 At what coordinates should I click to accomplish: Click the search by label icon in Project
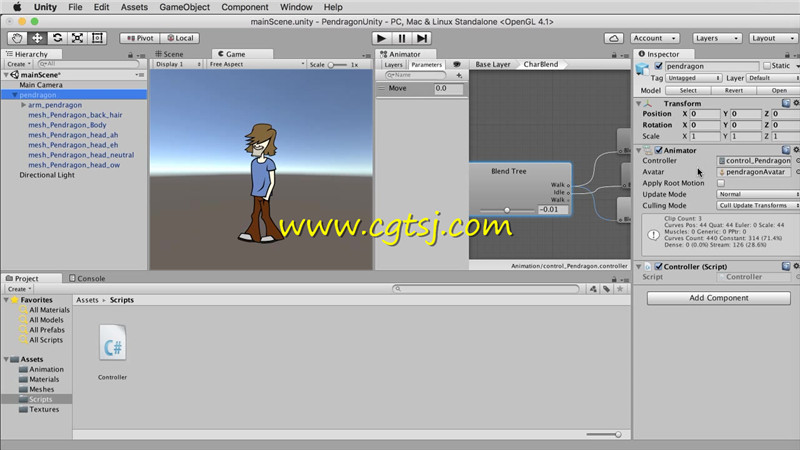[x=606, y=289]
